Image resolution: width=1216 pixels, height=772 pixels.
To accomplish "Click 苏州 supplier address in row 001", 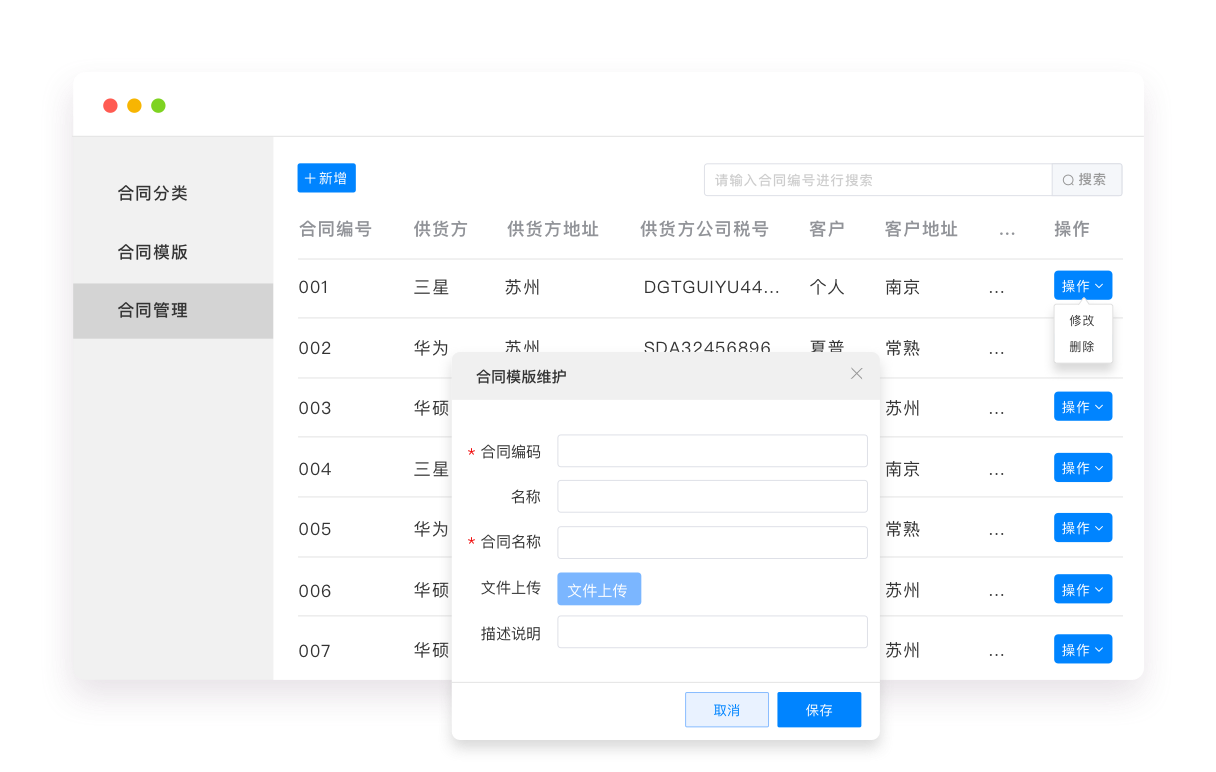I will coord(522,288).
